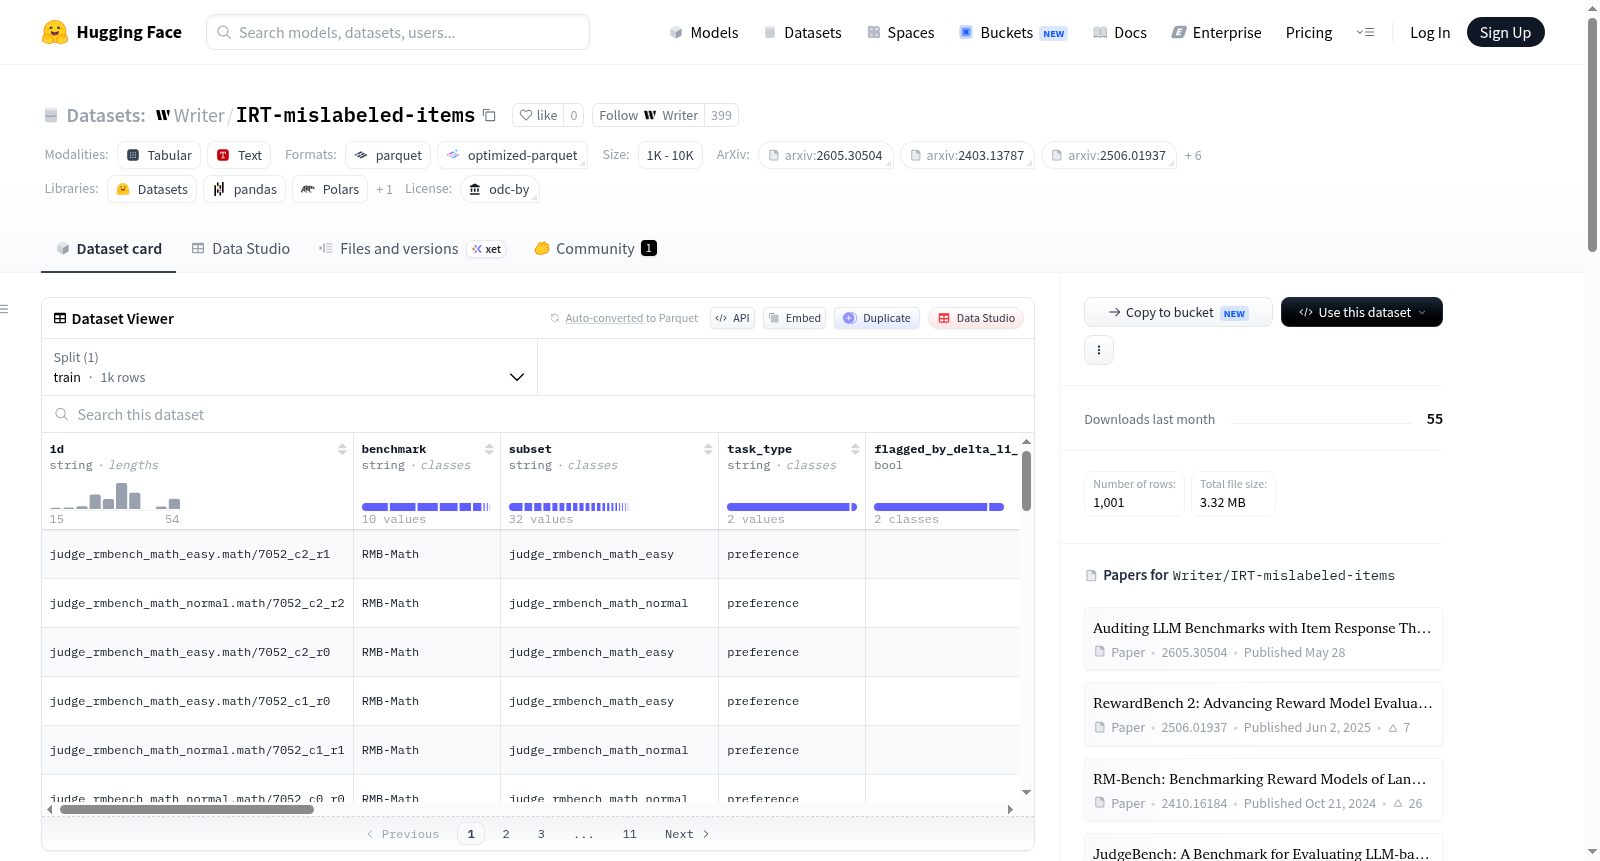1600x861 pixels.
Task: Select the optimized-parquet format tag
Action: coord(512,156)
